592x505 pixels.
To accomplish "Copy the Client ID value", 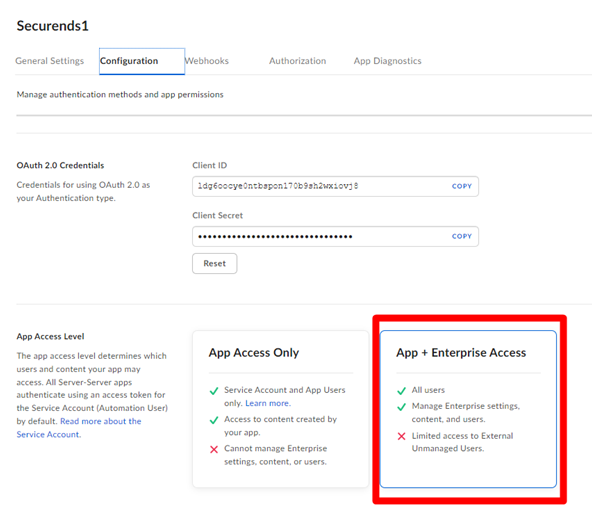I will [x=462, y=186].
